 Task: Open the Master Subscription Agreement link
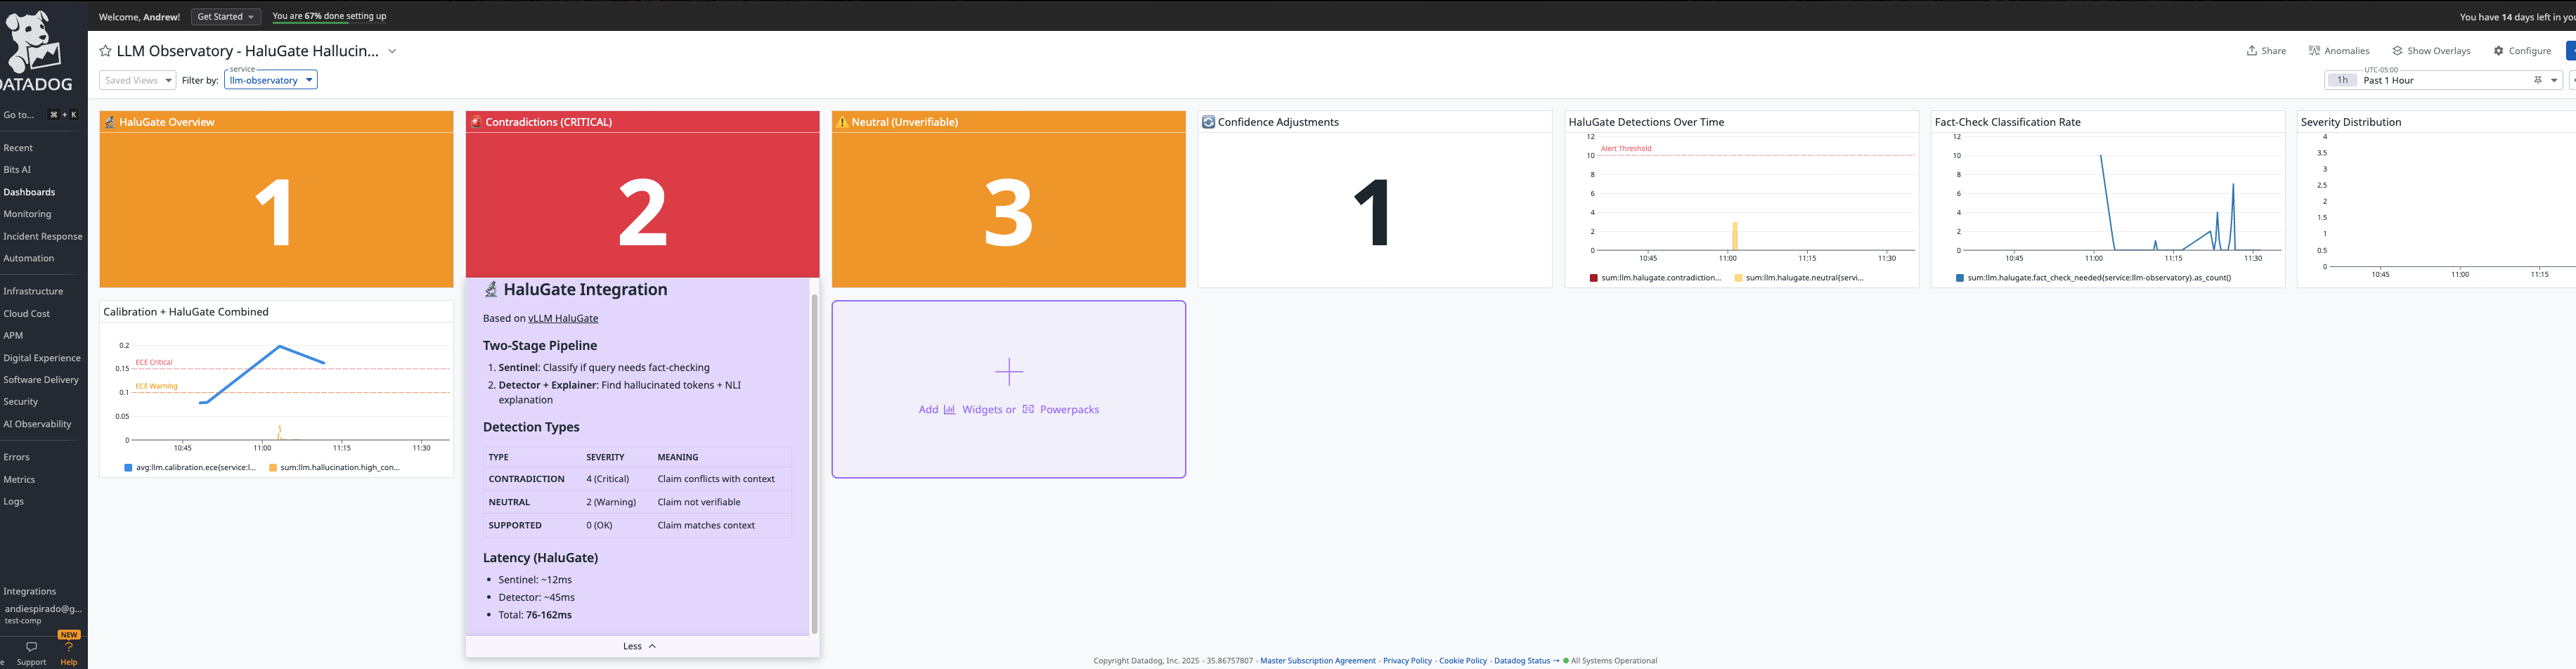[1318, 661]
